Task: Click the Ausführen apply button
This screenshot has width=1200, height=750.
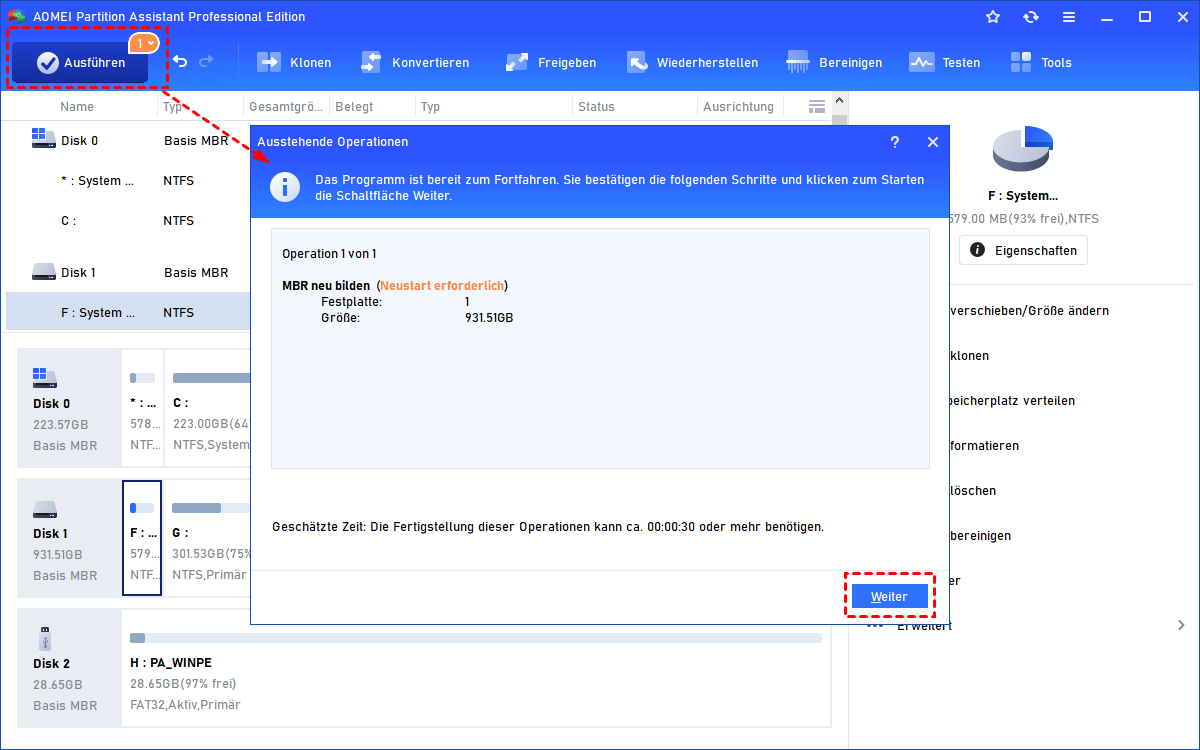Action: [x=80, y=62]
